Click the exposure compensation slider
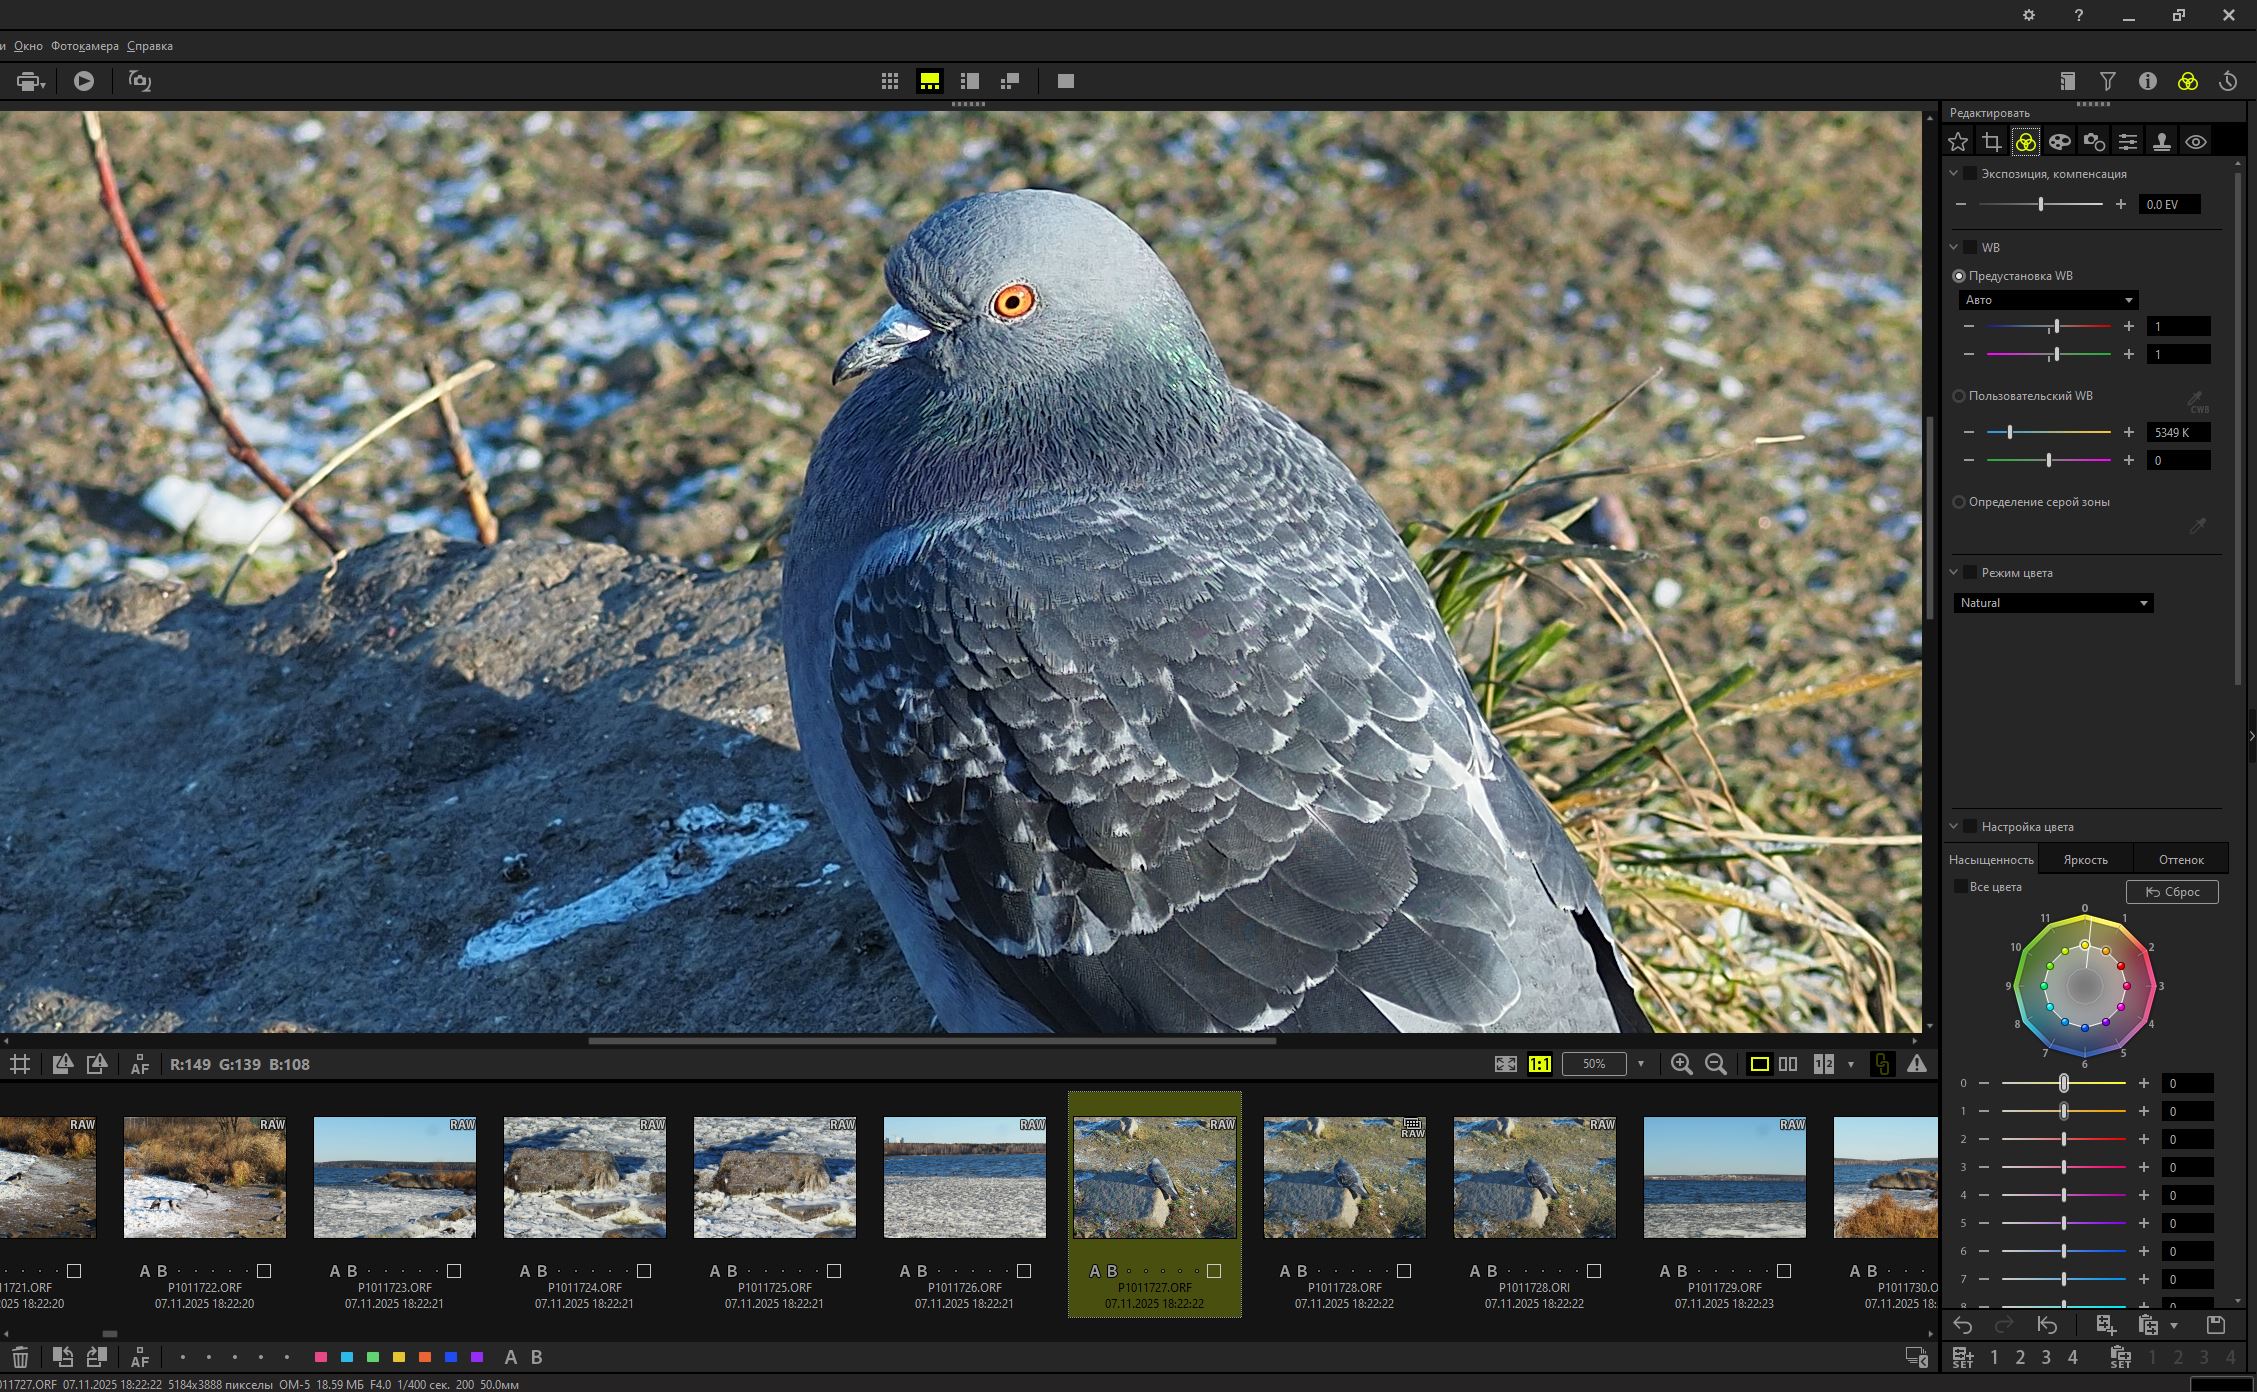2257x1392 pixels. pos(2040,204)
